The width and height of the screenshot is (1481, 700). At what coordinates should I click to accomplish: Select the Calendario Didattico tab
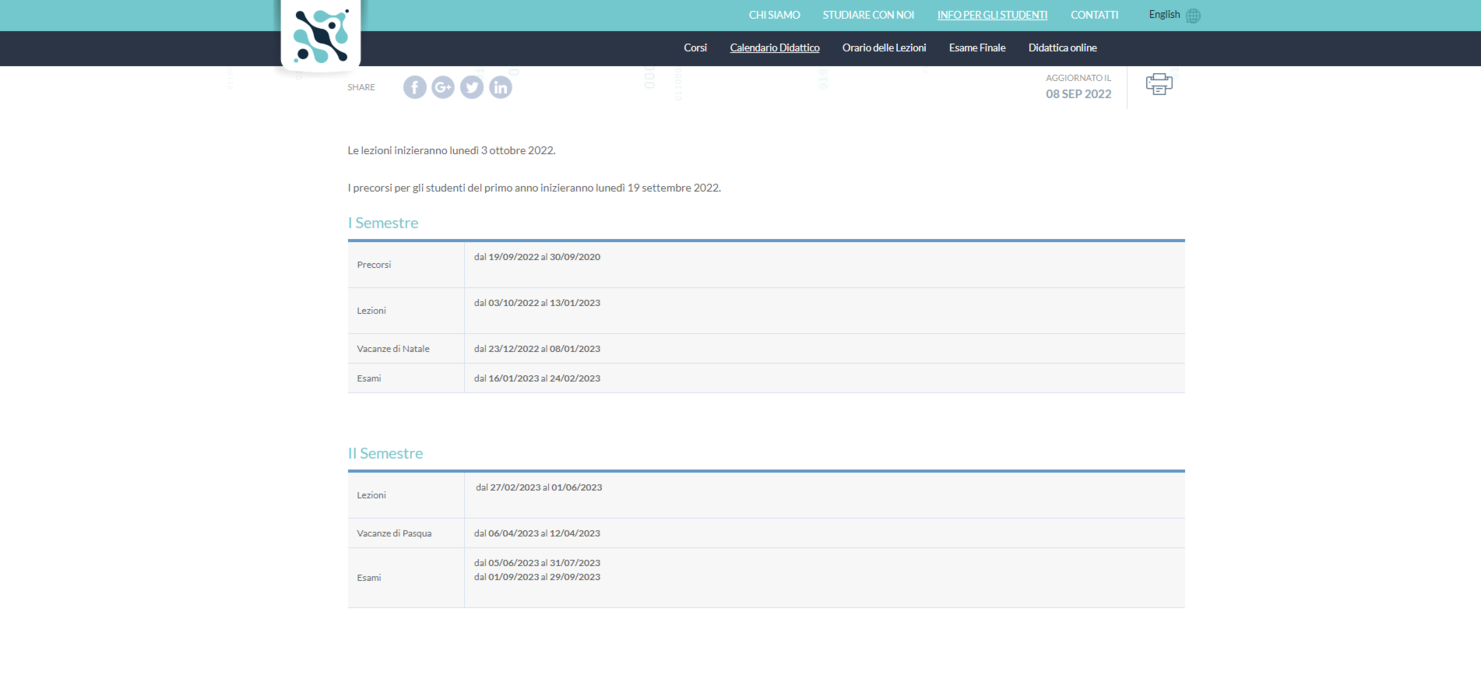point(774,48)
